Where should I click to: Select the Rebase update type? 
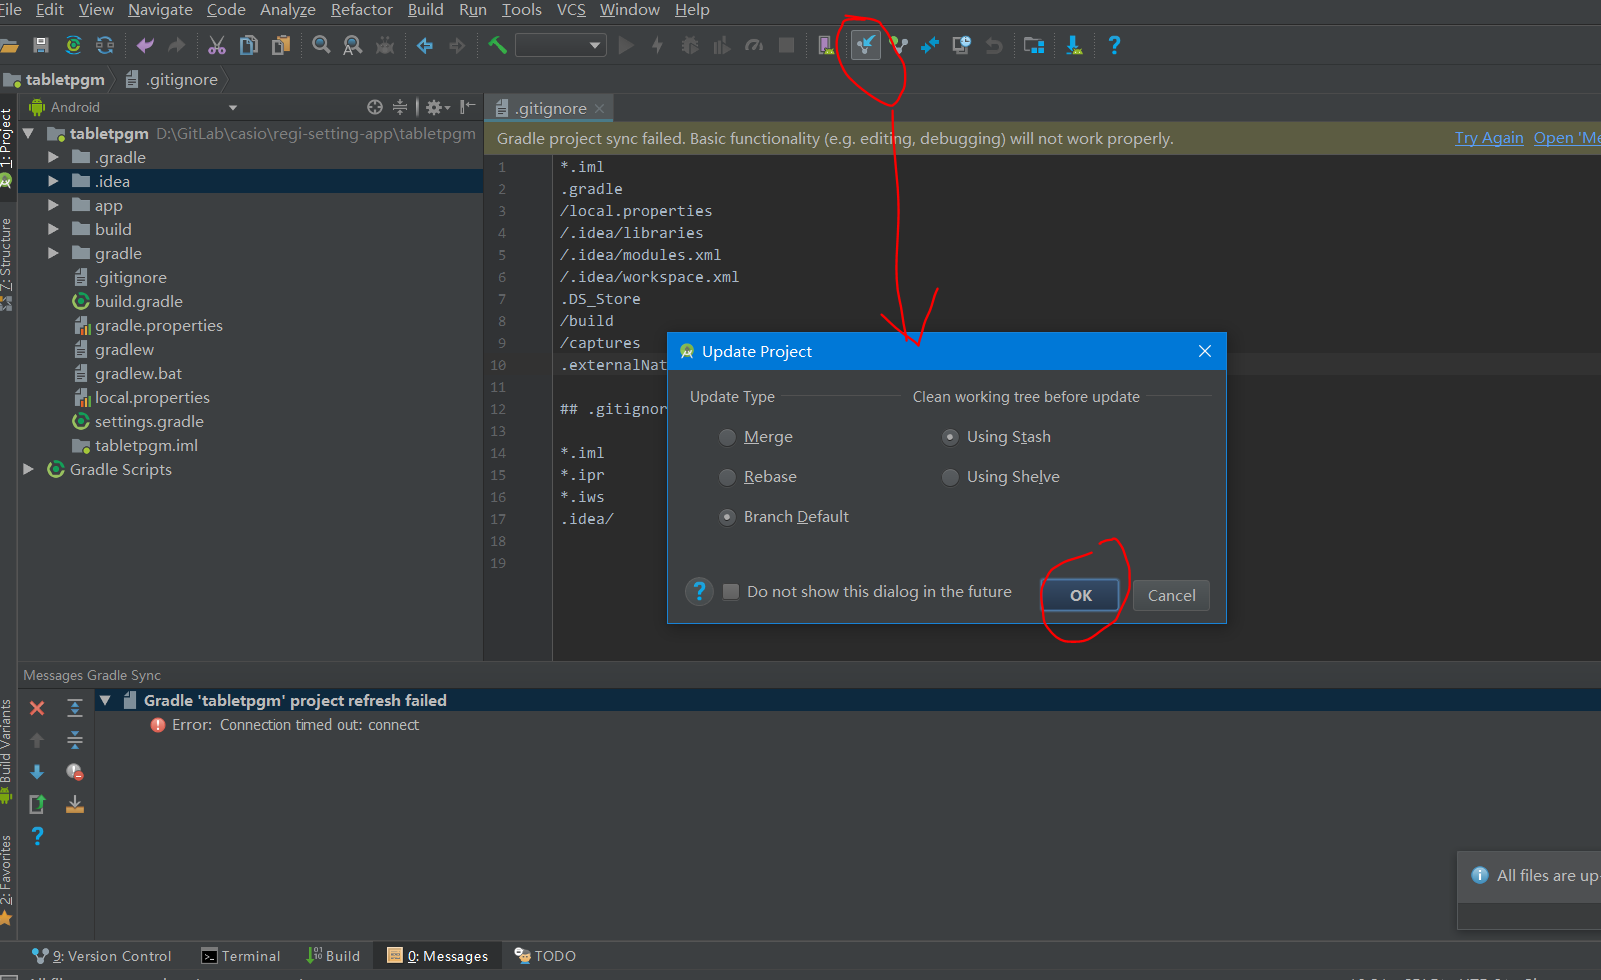pos(727,477)
